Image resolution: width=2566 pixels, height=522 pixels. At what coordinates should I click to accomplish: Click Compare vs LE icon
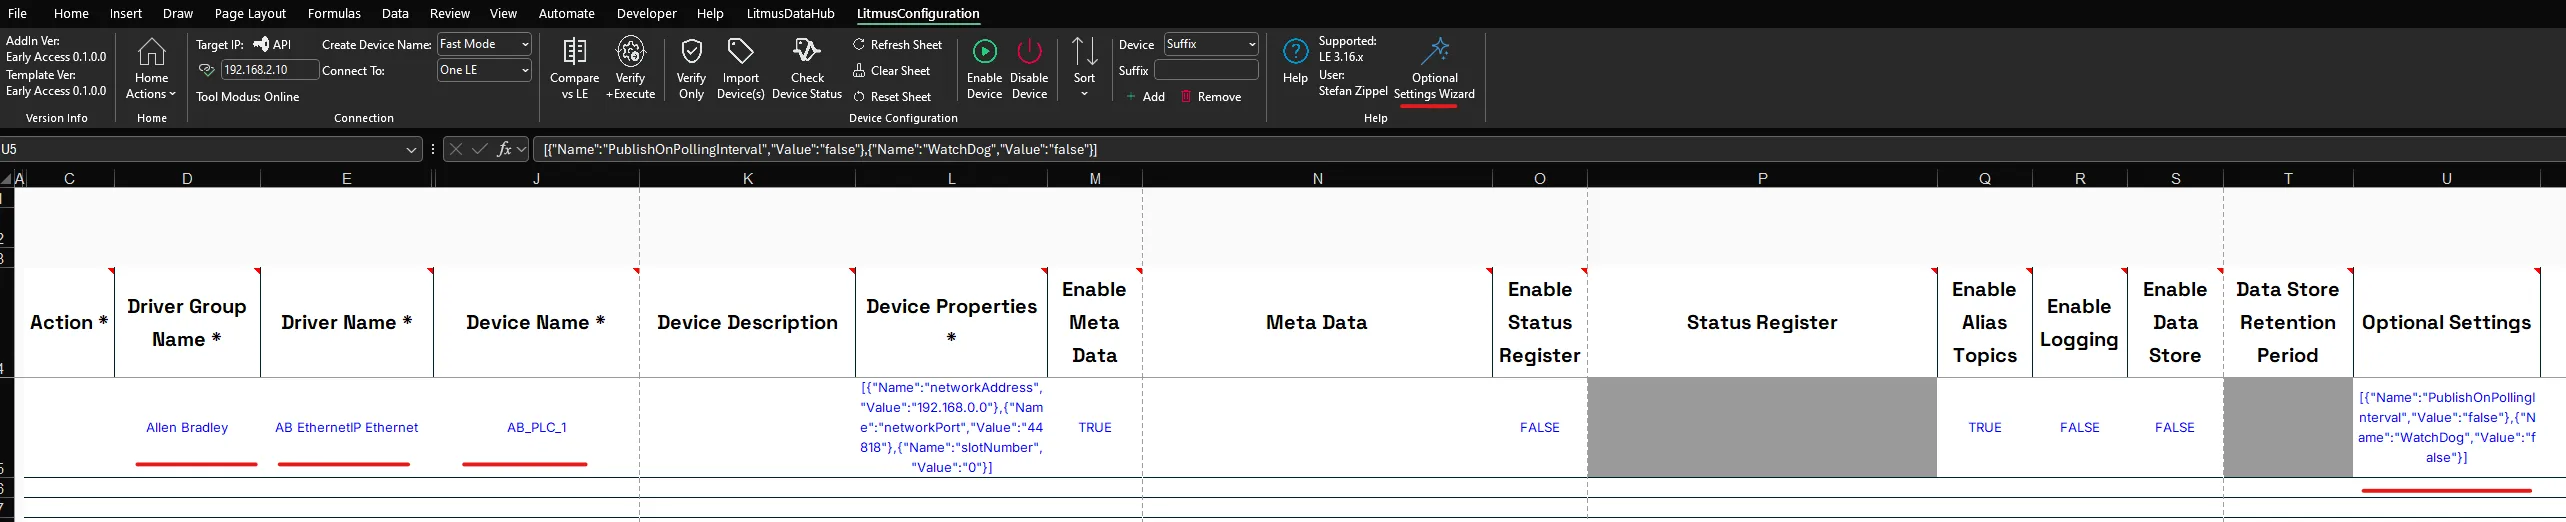point(574,51)
